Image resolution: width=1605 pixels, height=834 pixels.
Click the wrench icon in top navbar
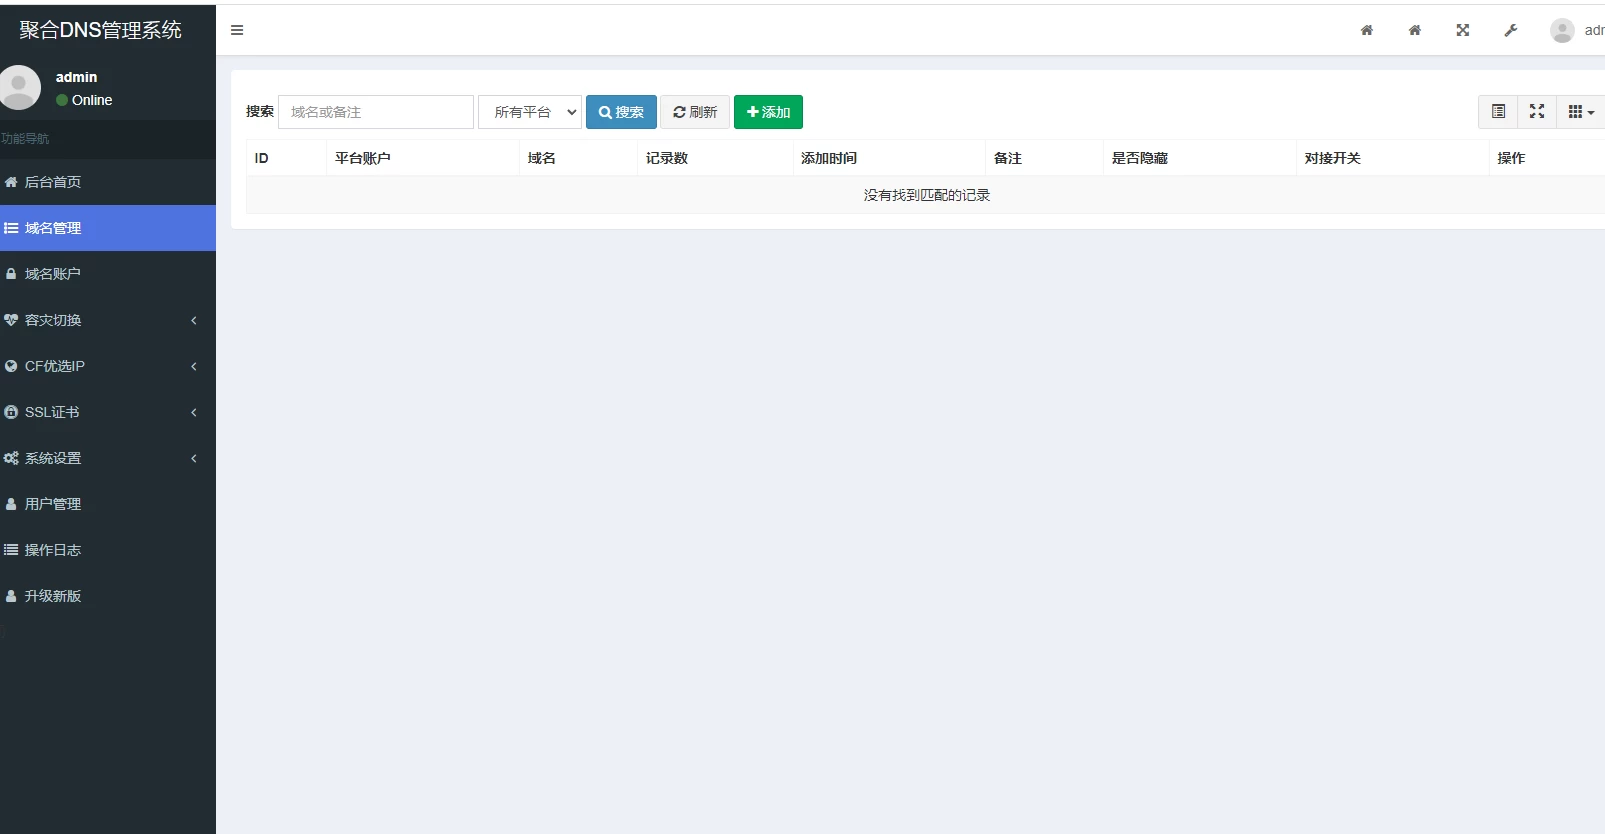(x=1510, y=30)
